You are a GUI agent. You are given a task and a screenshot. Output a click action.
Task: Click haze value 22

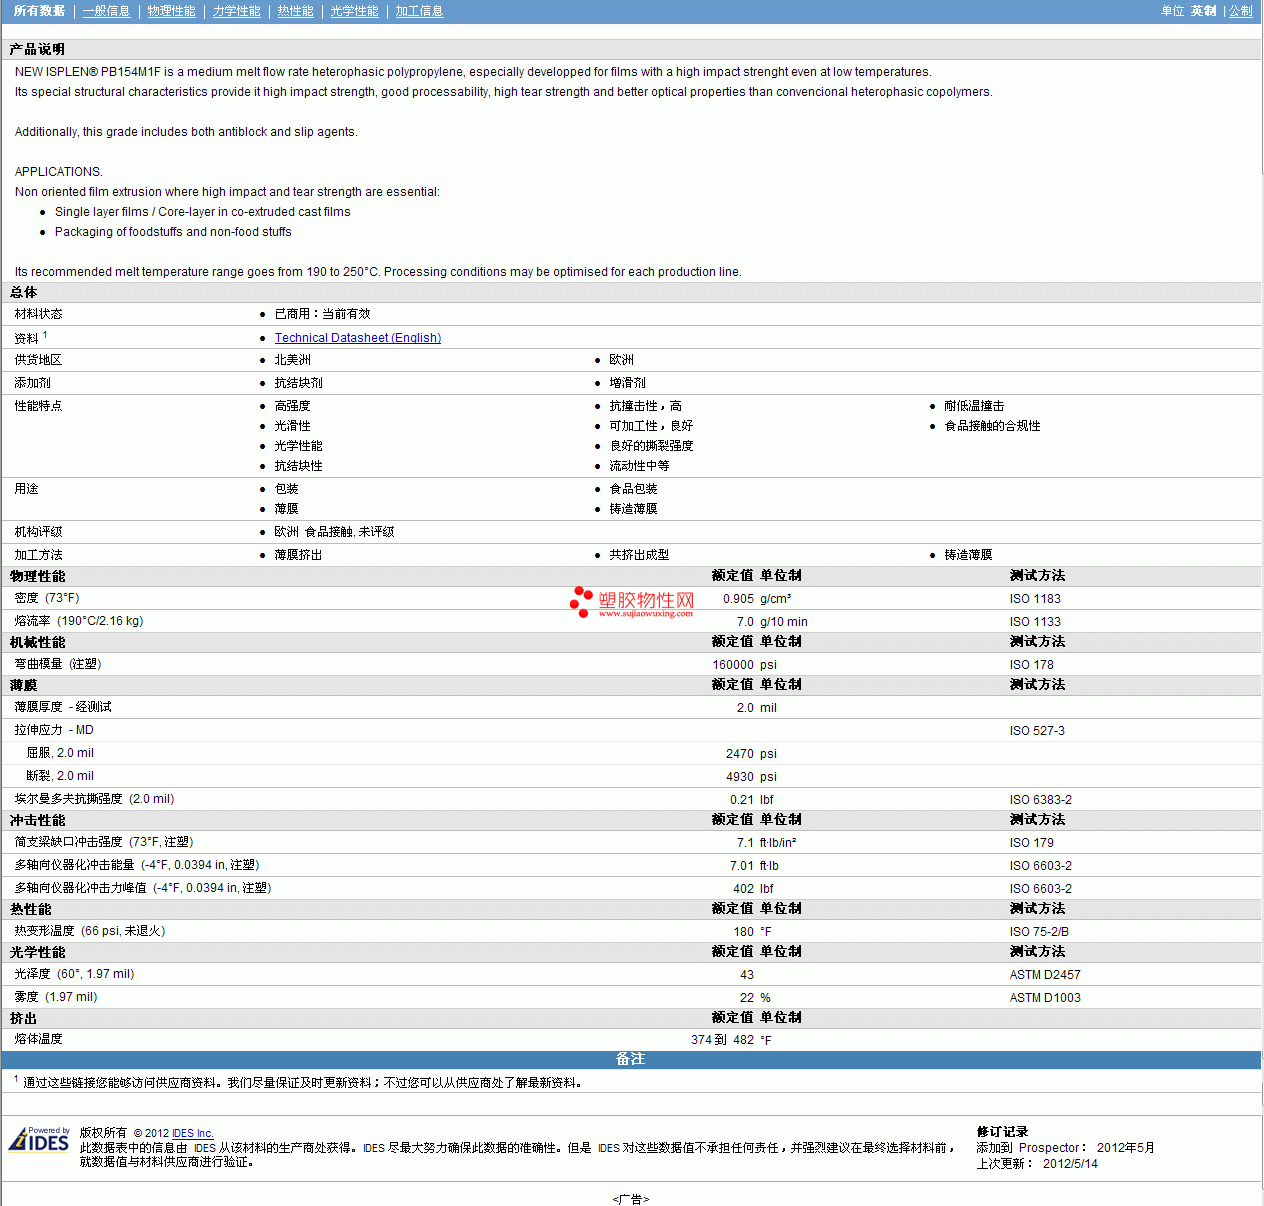747,998
